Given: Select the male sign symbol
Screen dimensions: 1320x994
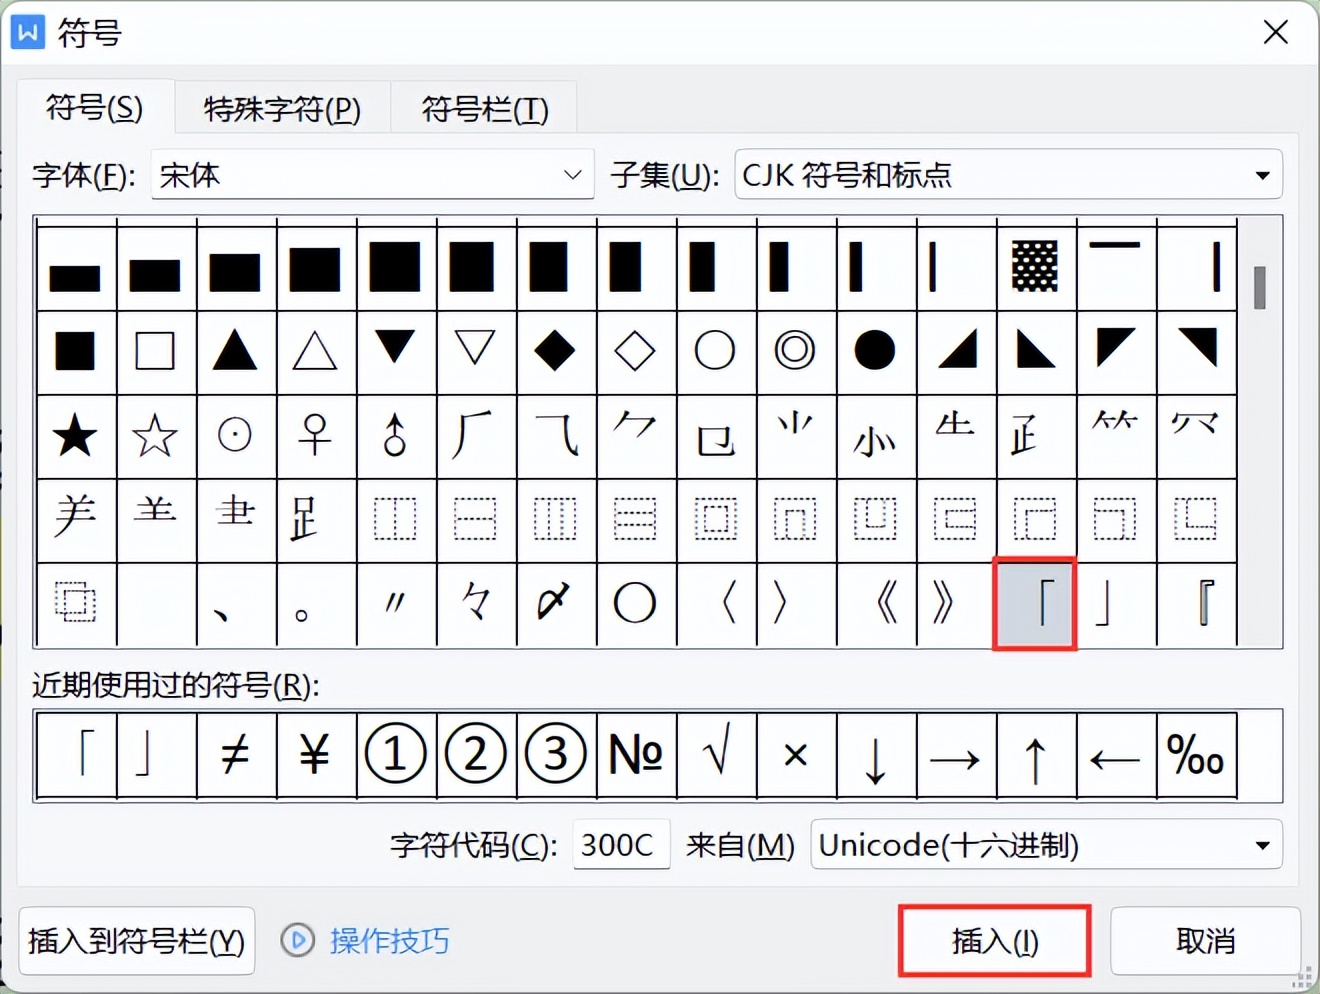Looking at the screenshot, I should point(395,436).
